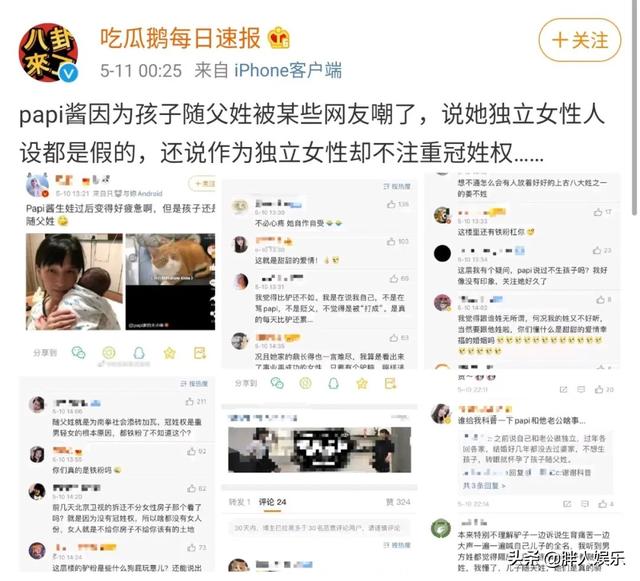Switch to the 转发 1 tab
Image resolution: width=640 pixels, height=581 pixels.
[x=240, y=502]
